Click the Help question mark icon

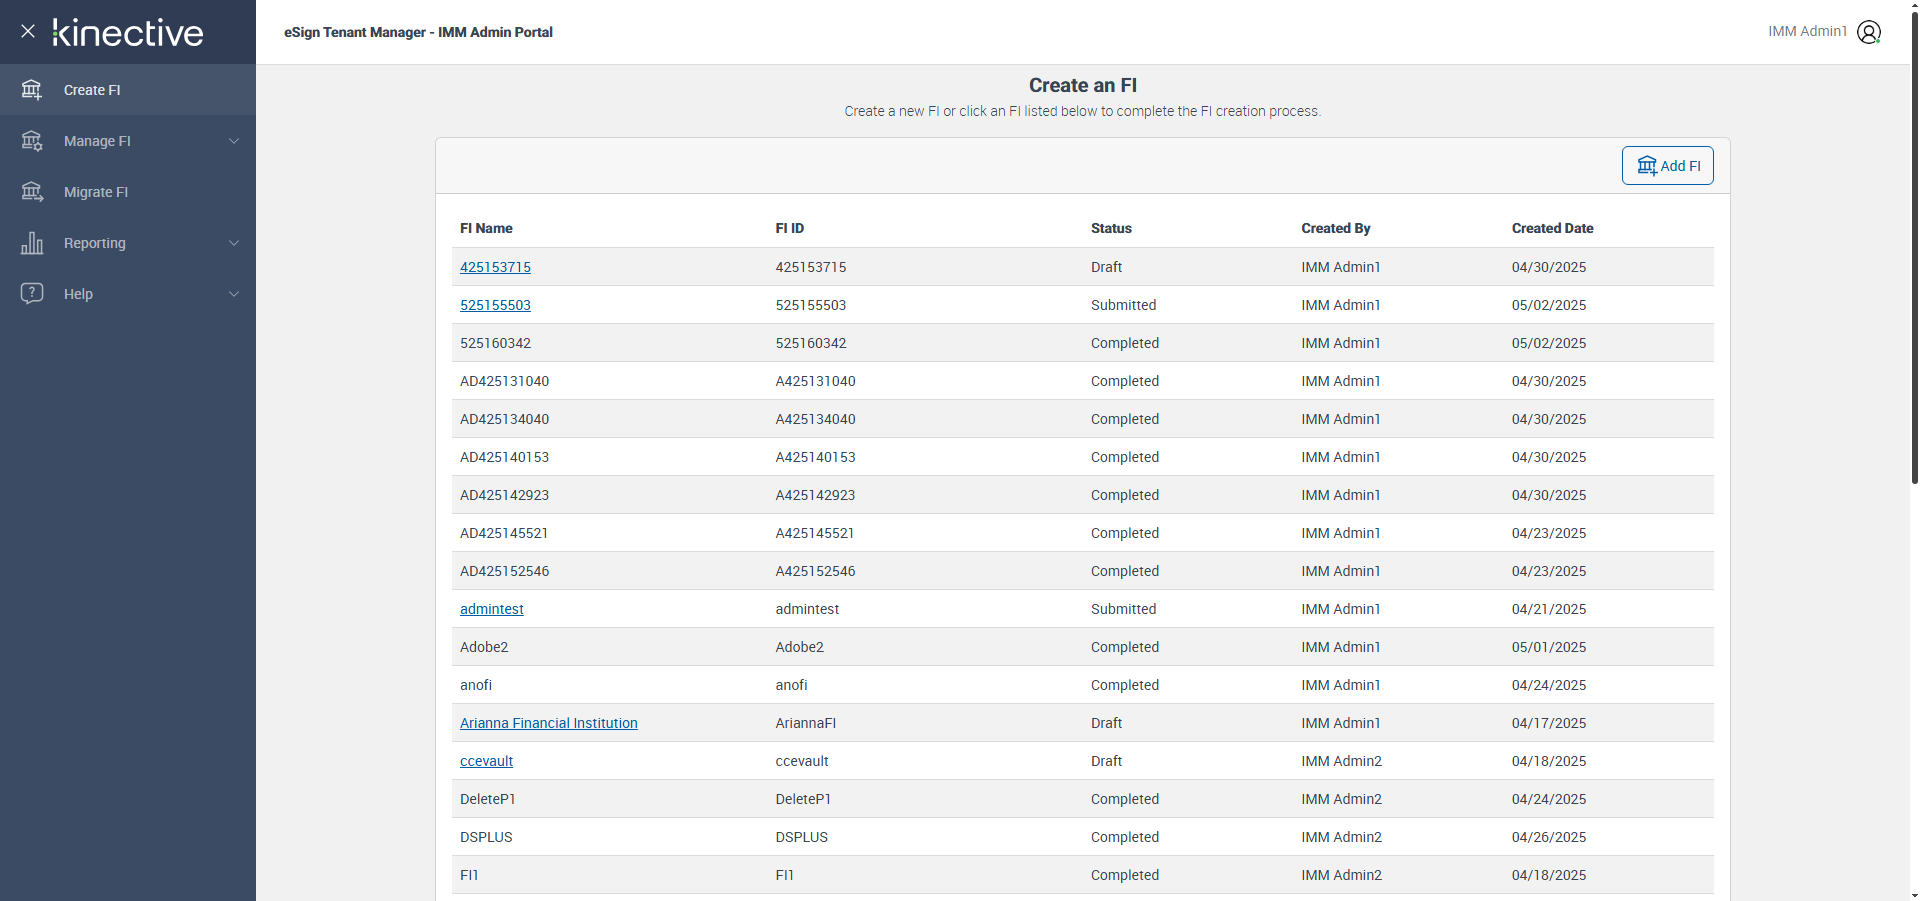(32, 294)
